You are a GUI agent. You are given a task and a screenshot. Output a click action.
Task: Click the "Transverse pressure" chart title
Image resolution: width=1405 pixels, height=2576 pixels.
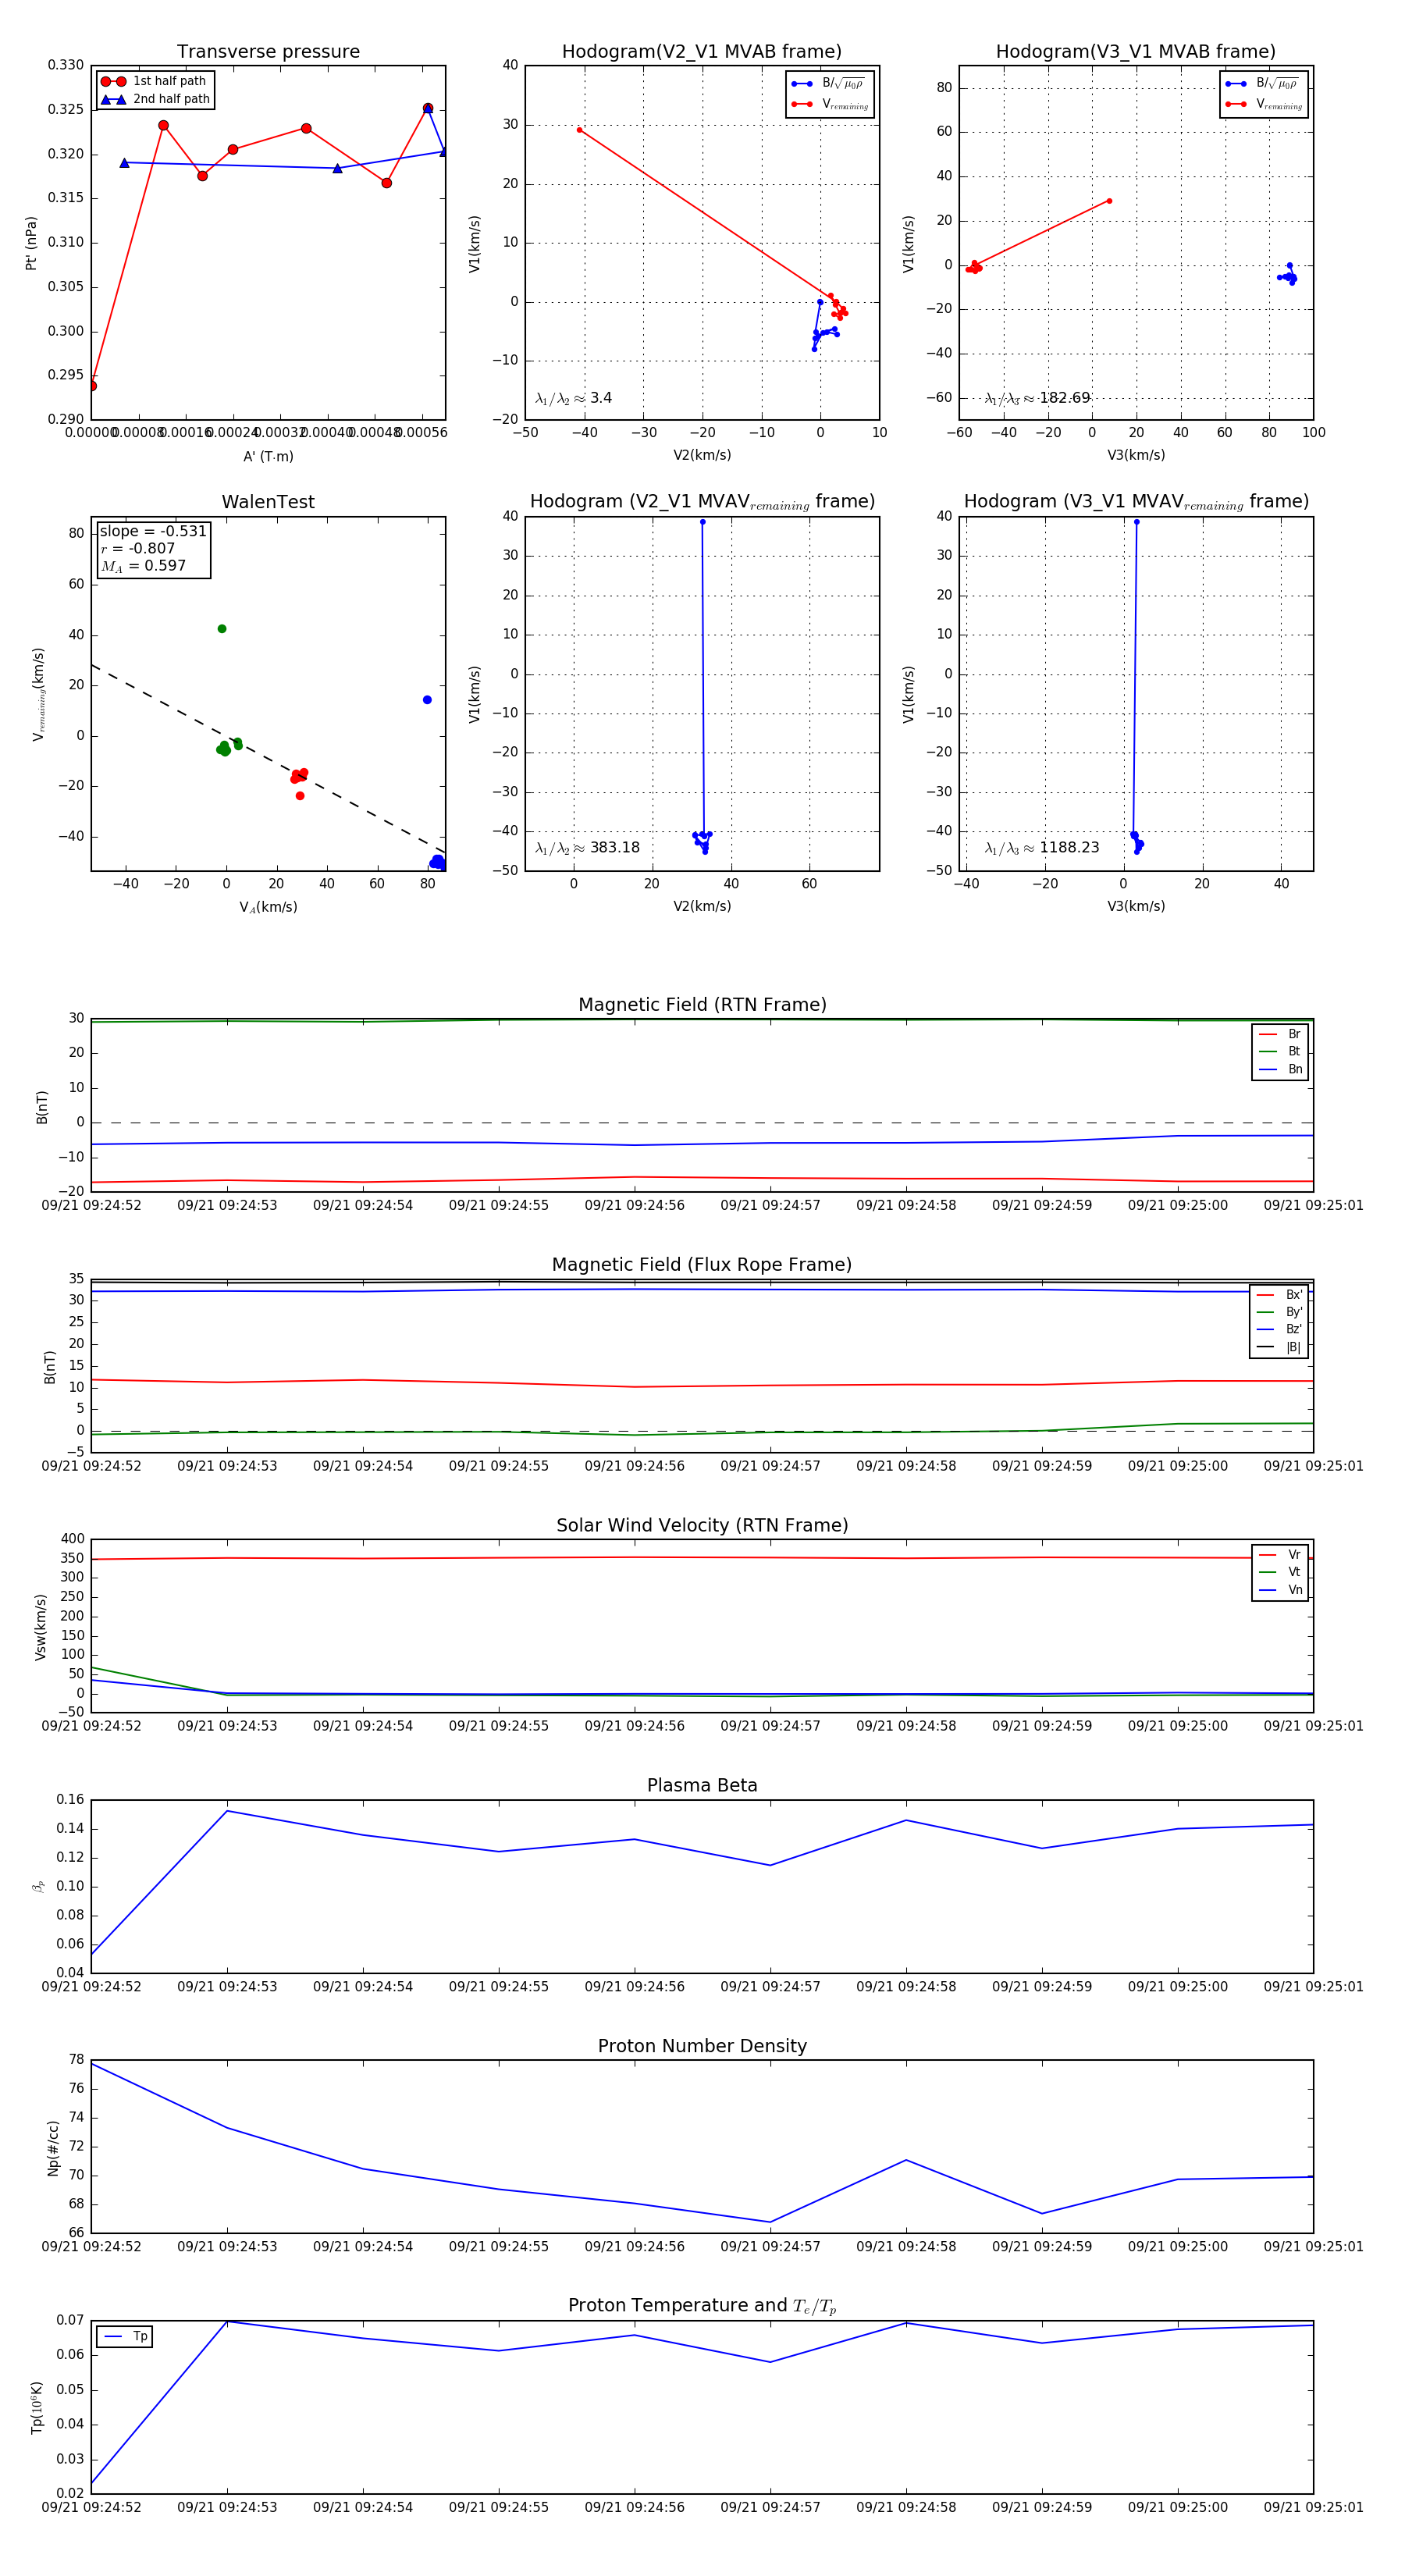click(268, 52)
